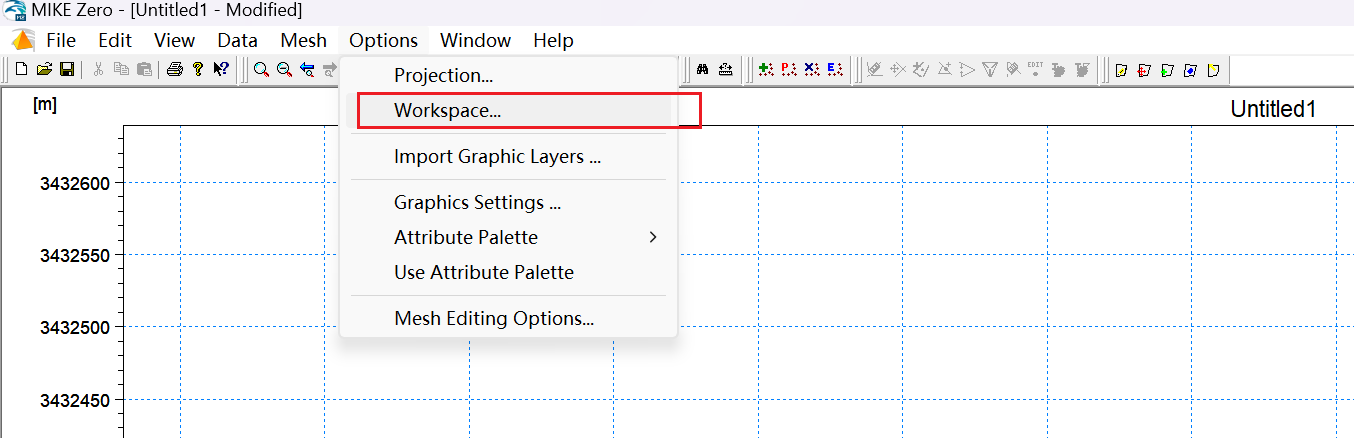Select the blue X delete points tool
1354x438 pixels.
812,69
